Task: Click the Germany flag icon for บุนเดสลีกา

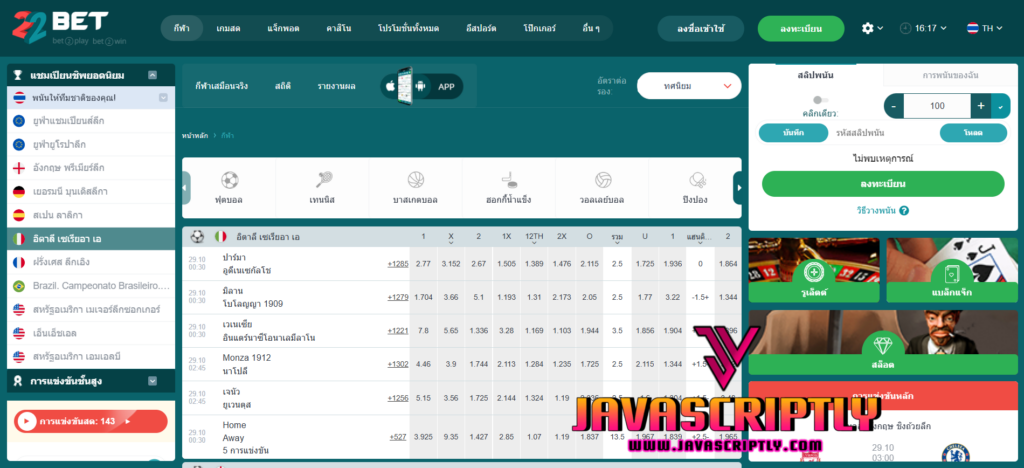Action: tap(19, 191)
